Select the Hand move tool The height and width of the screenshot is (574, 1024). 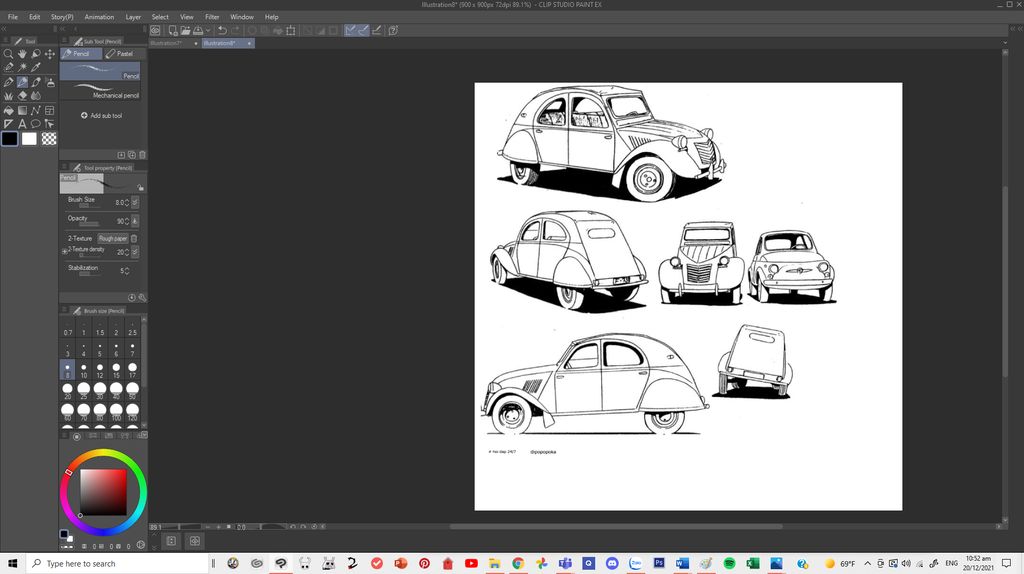click(22, 54)
